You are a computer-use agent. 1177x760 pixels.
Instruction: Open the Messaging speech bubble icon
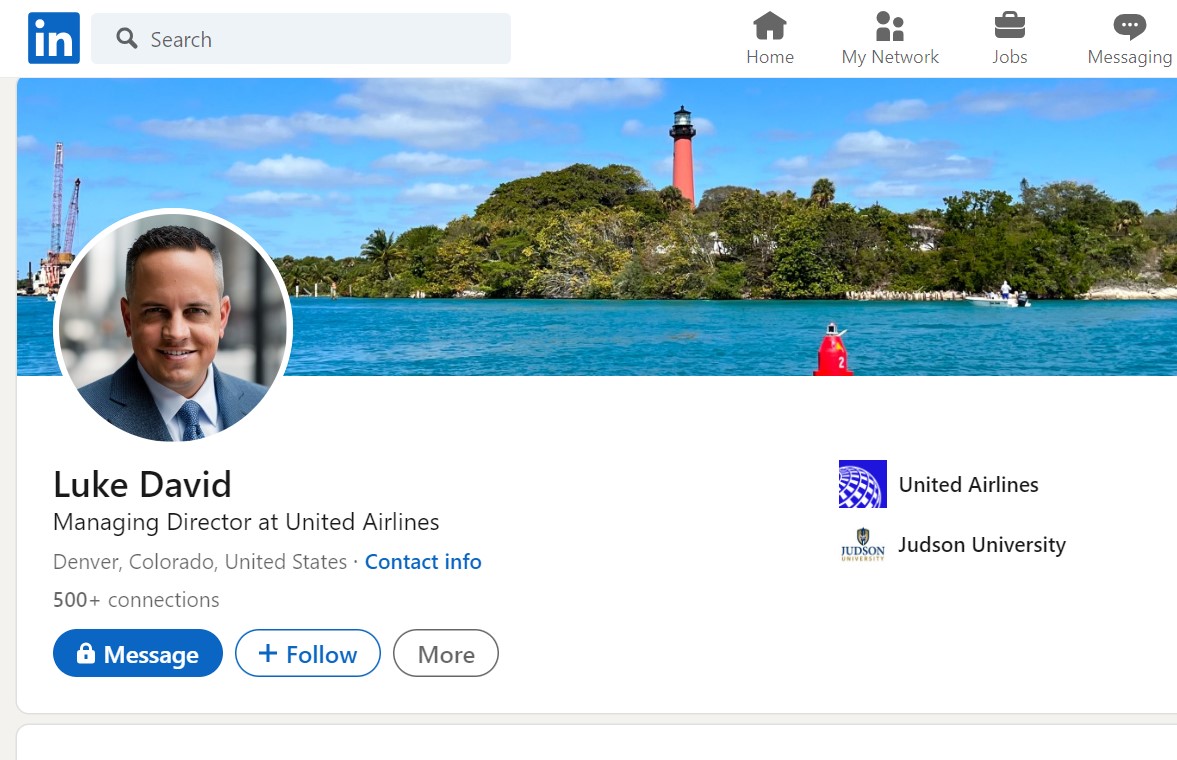click(1129, 25)
